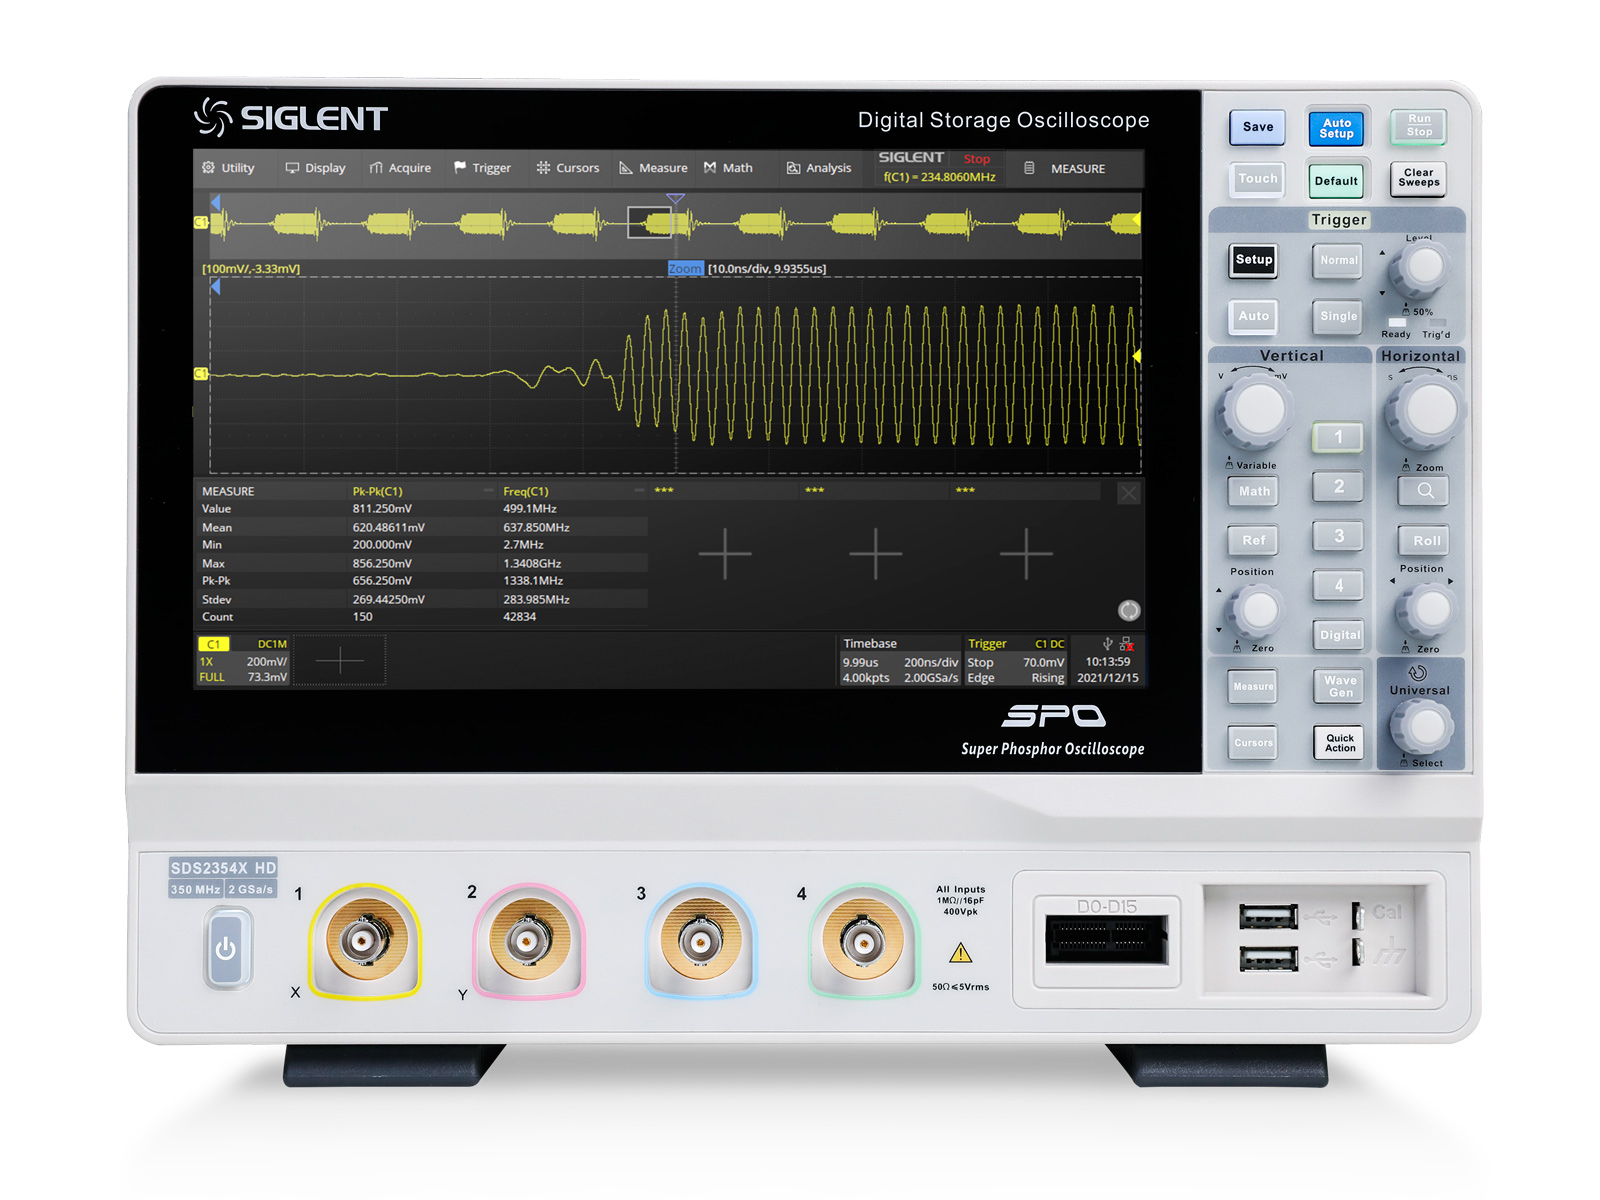Open the Analysis menu

click(x=819, y=168)
